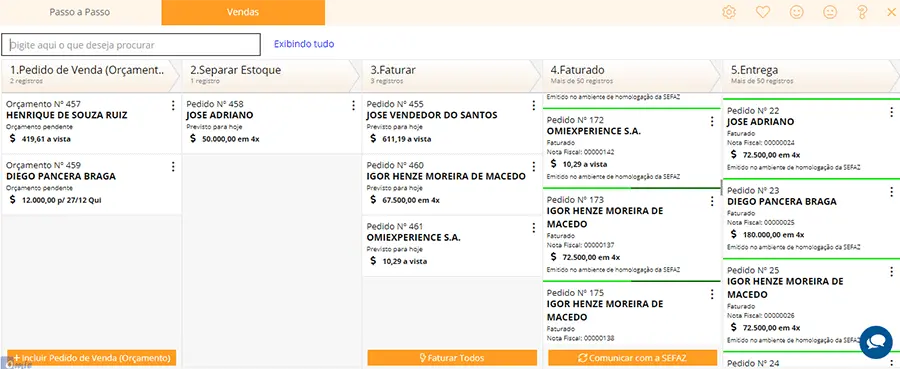Click dollar icon on Pedido Nº 460

pos(373,200)
